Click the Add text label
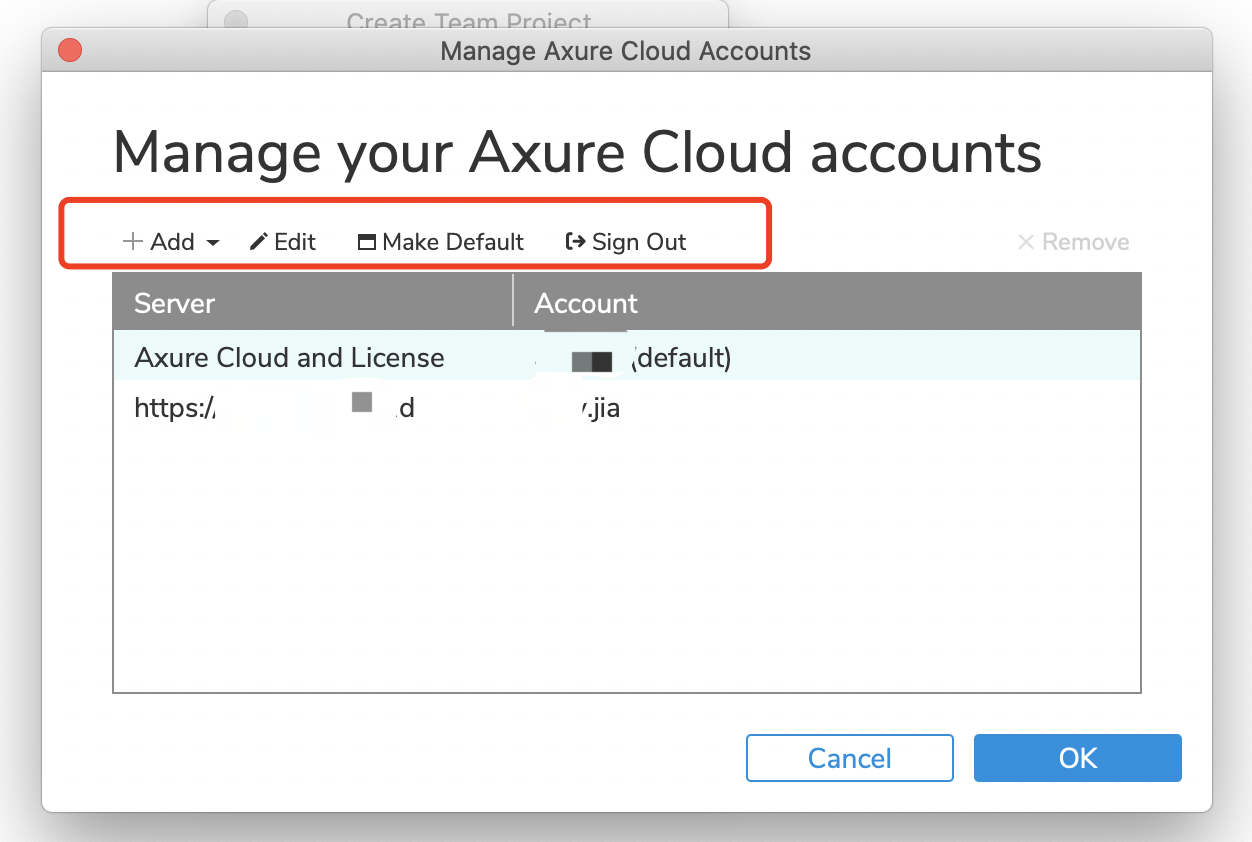Image resolution: width=1252 pixels, height=842 pixels. coord(172,242)
